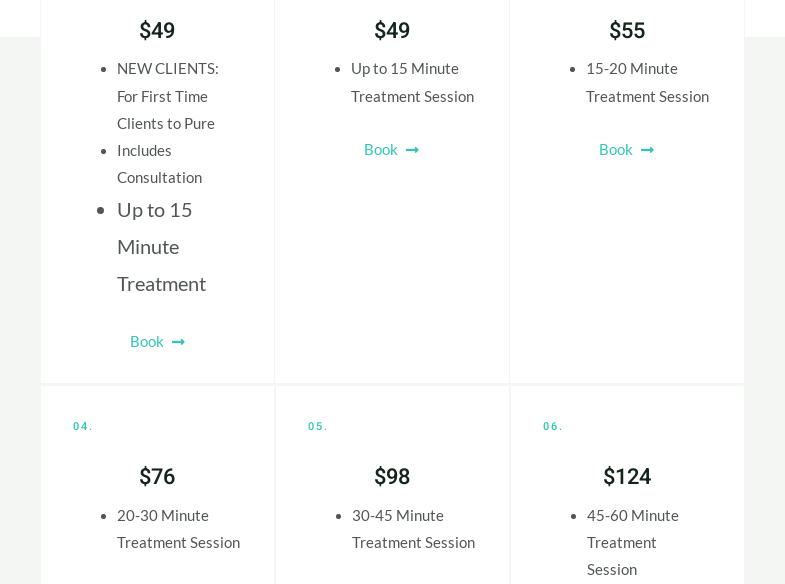The height and width of the screenshot is (584, 785).
Task: Click the 04. card number label
Action: click(83, 427)
